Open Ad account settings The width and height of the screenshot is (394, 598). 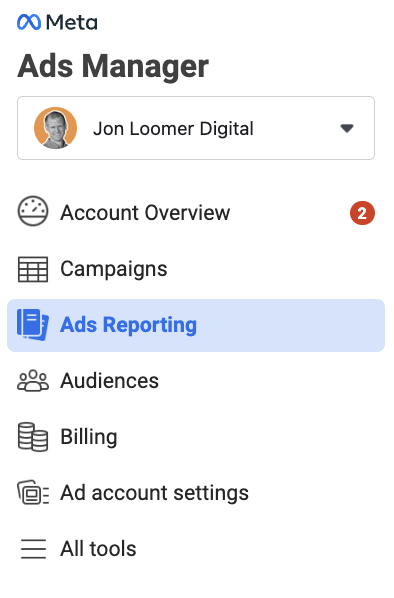[x=196, y=493]
